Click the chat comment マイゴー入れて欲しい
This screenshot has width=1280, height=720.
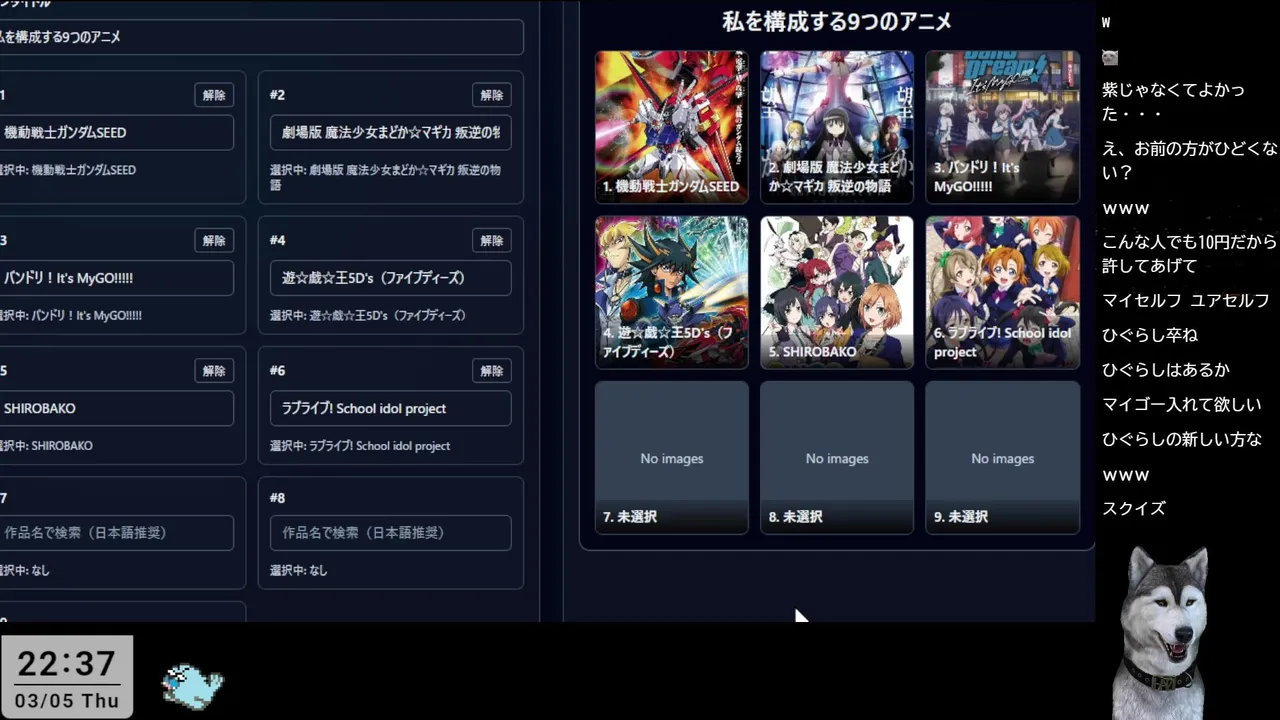pyautogui.click(x=1182, y=405)
